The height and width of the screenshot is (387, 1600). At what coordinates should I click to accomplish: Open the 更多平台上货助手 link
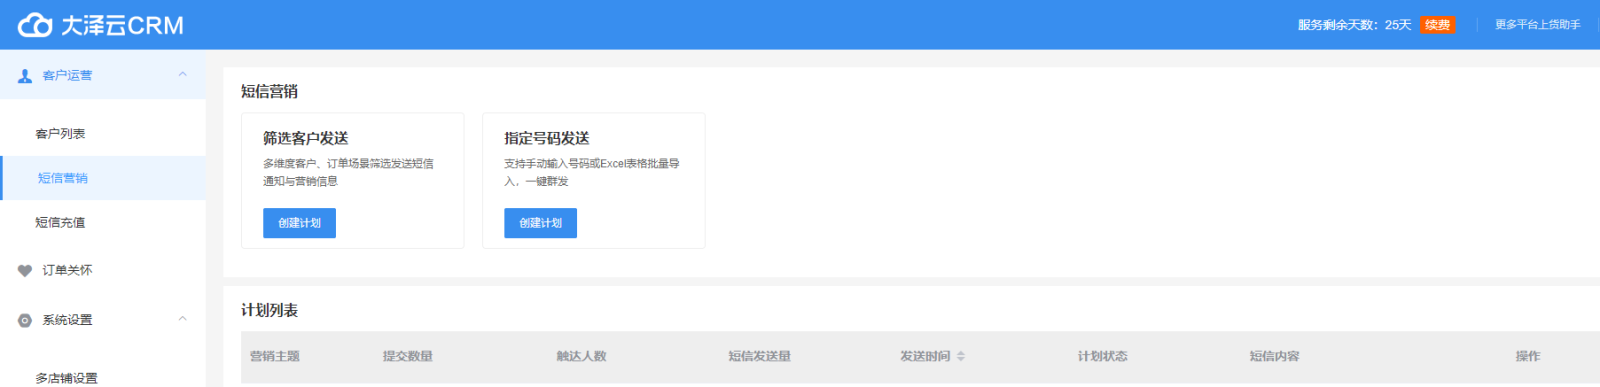coord(1537,25)
